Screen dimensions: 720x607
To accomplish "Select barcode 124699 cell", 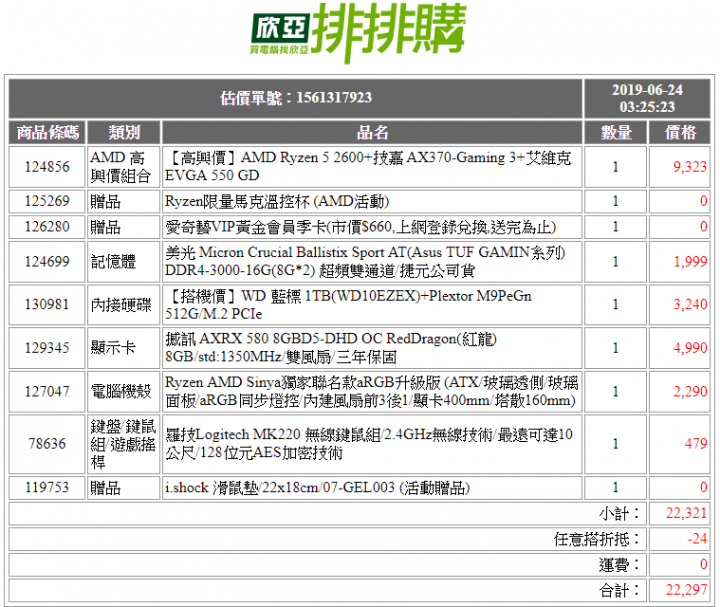I will 47,262.
